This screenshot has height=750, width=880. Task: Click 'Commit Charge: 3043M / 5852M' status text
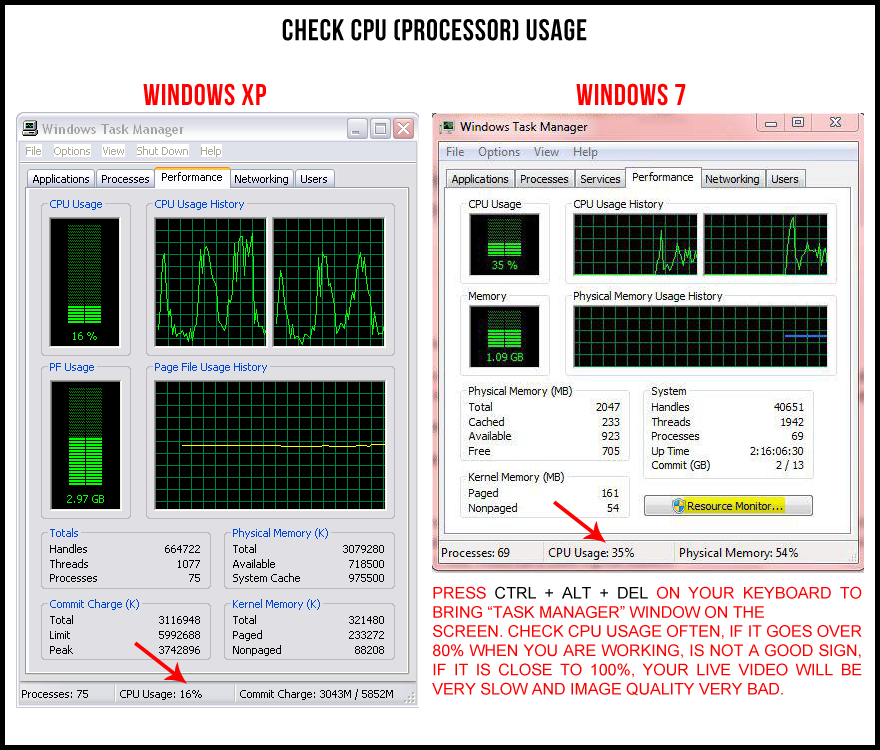[317, 694]
